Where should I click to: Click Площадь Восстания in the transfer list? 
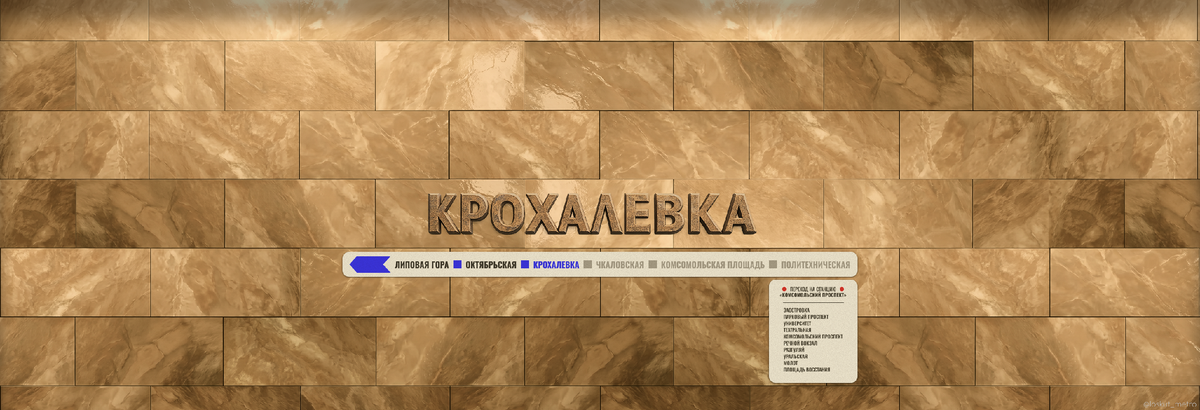tap(807, 370)
